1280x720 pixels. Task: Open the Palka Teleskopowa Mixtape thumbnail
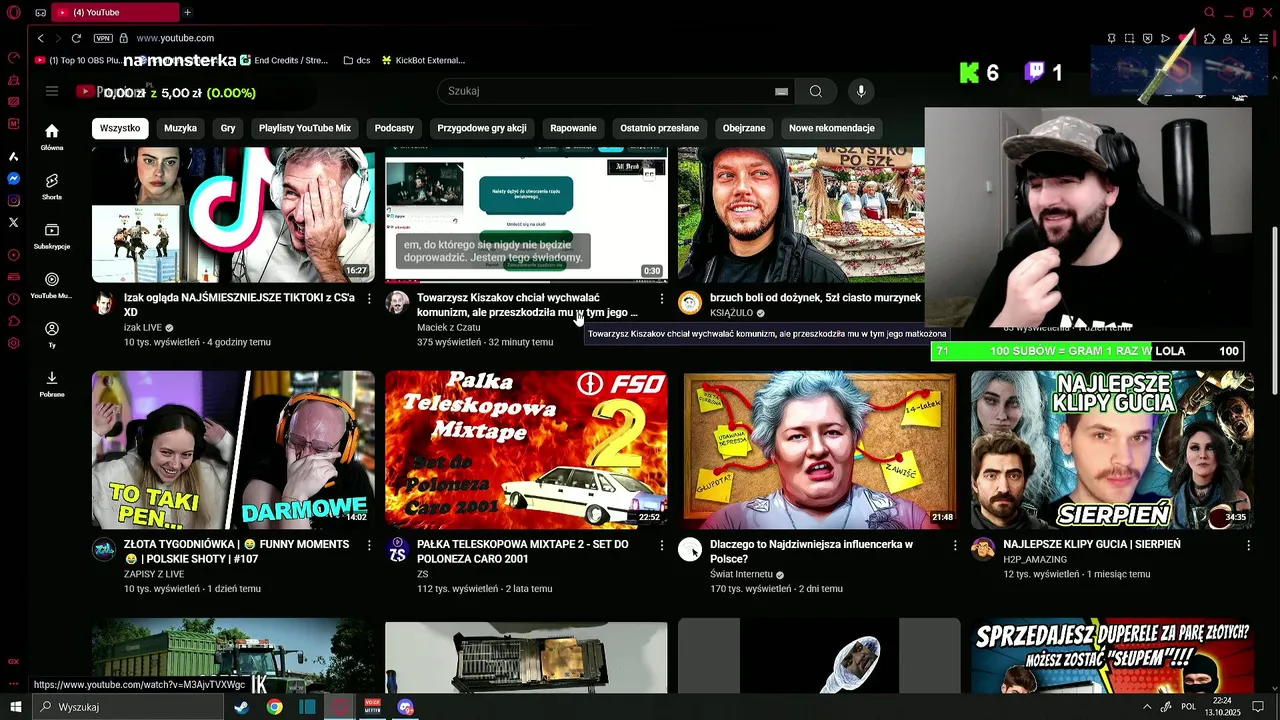click(x=526, y=450)
